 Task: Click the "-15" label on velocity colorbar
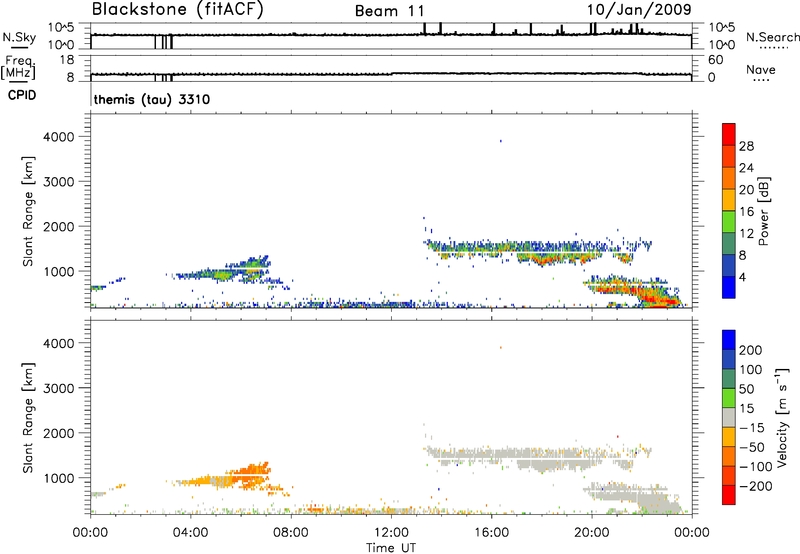coord(752,428)
